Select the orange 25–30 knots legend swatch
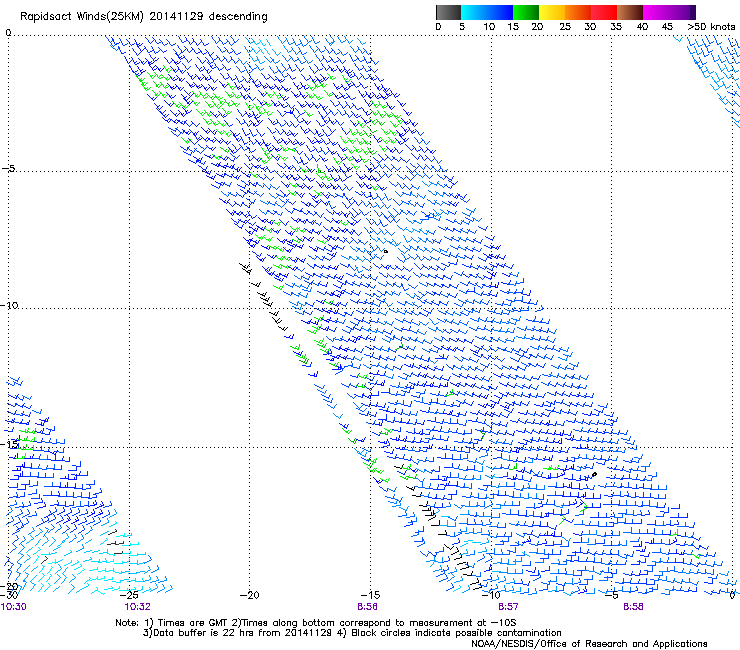 (x=578, y=12)
